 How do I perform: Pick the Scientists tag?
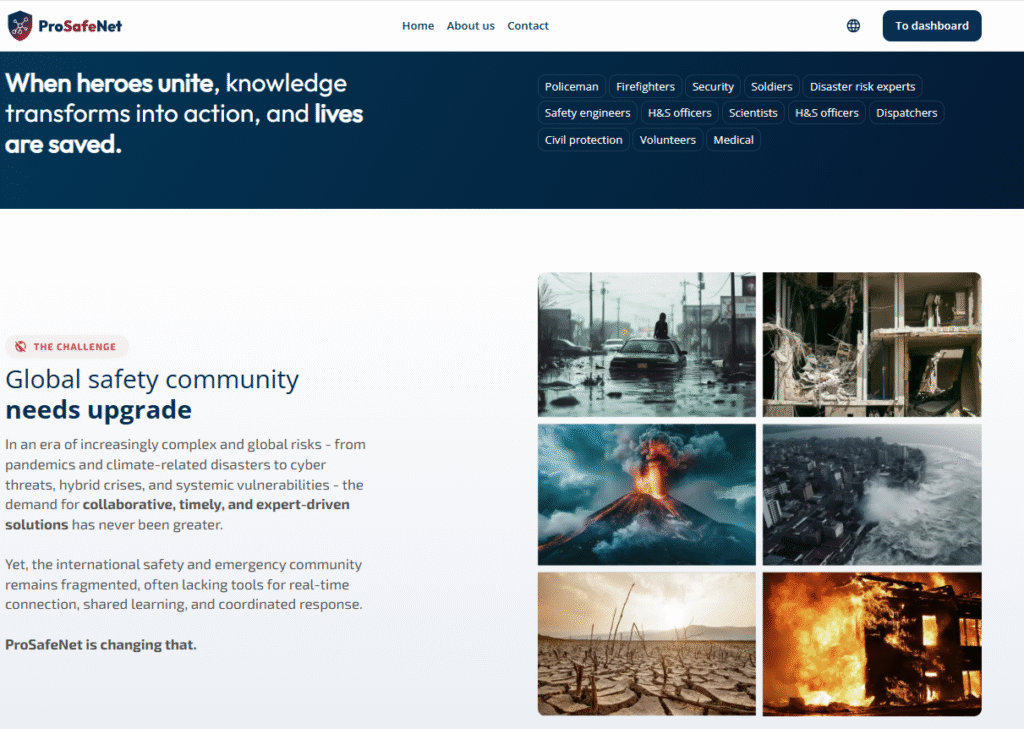(753, 113)
